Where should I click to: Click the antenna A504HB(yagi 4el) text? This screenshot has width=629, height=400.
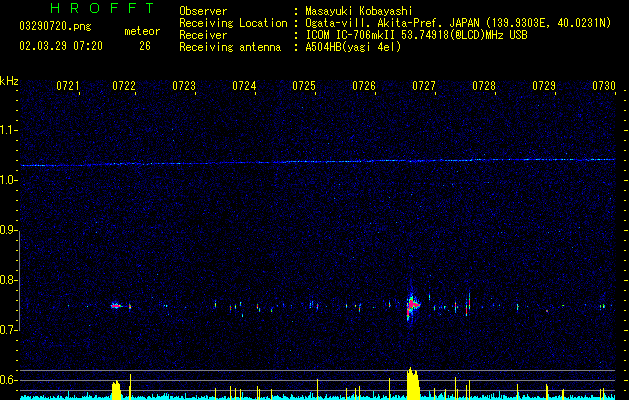(x=353, y=47)
